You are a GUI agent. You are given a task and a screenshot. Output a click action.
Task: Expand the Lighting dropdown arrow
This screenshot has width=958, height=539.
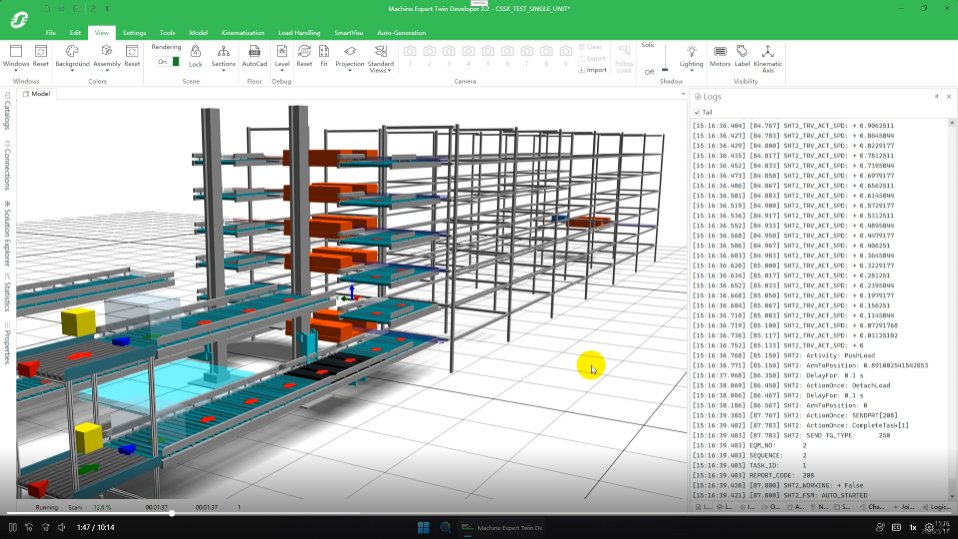(691, 70)
